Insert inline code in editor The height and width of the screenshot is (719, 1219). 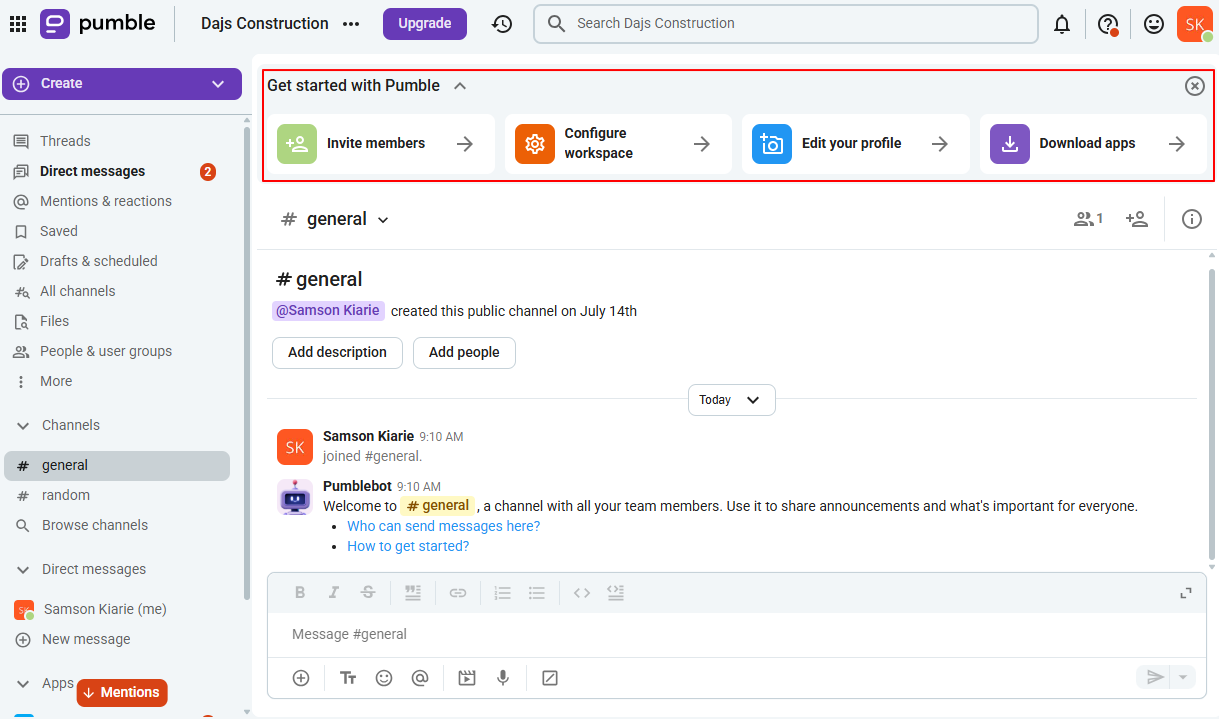pyautogui.click(x=582, y=593)
